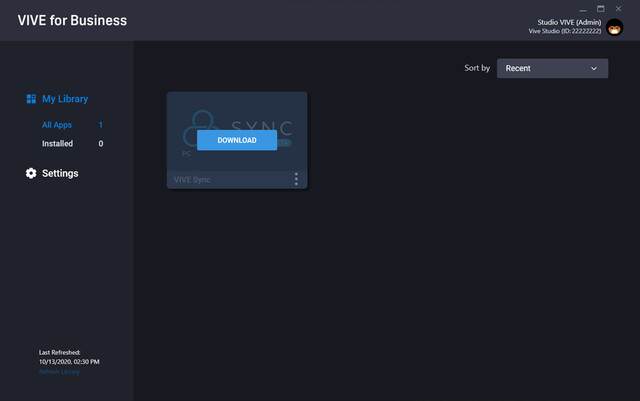Viewport: 640px width, 401px height.
Task: Click the Vive Studio ID text
Action: click(565, 31)
